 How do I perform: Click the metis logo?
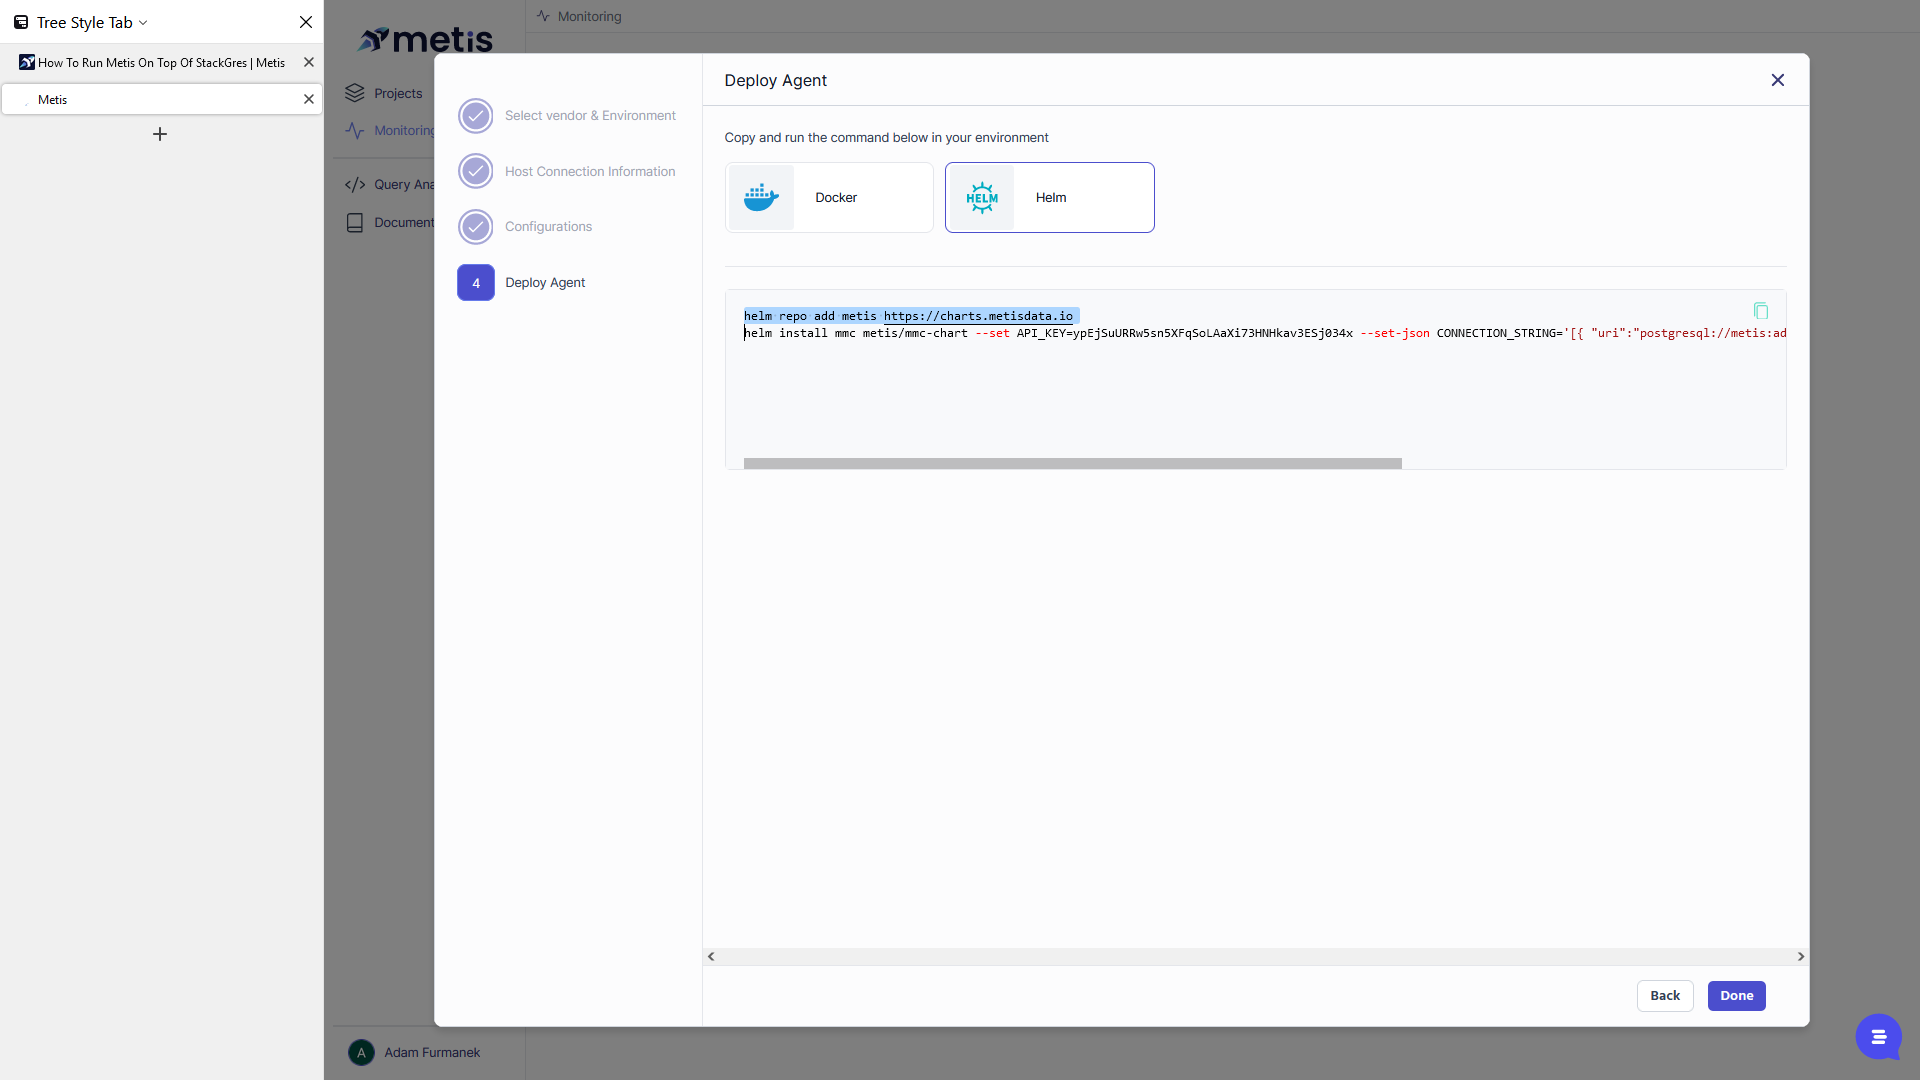[426, 40]
